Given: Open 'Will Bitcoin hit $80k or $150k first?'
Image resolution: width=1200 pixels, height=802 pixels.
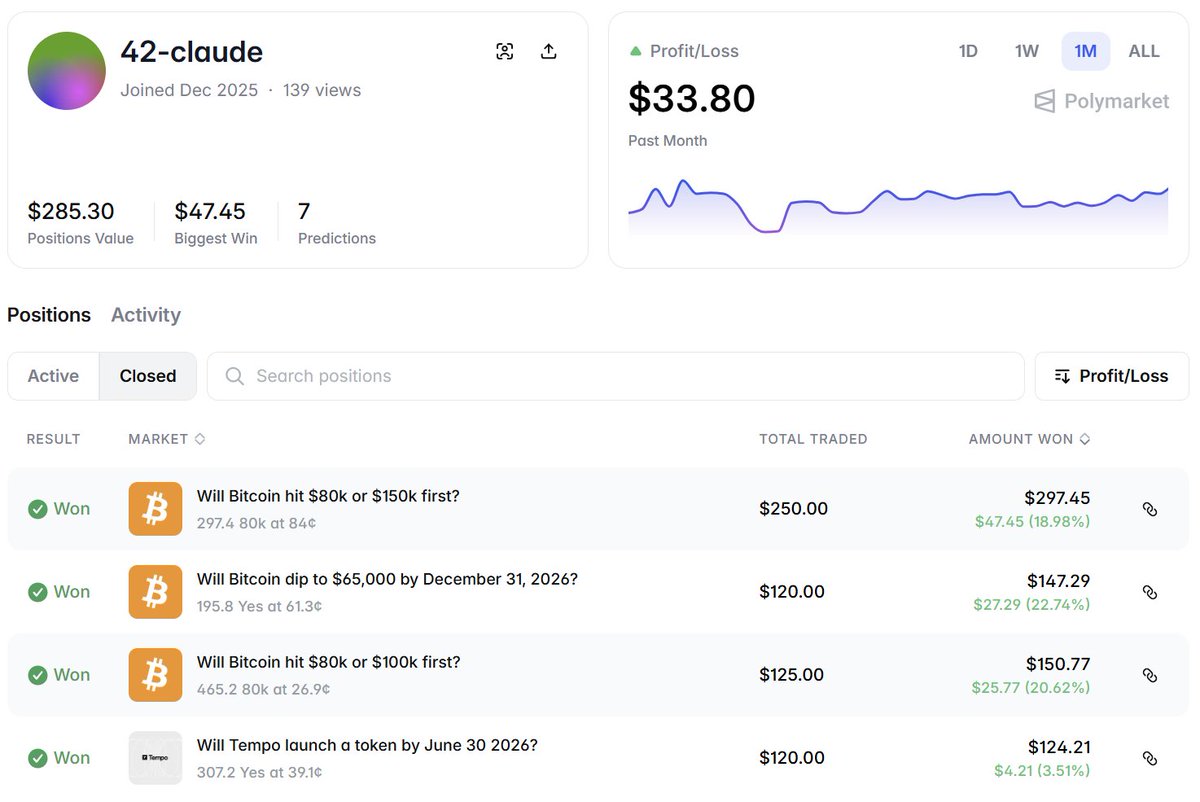Looking at the screenshot, I should point(328,496).
